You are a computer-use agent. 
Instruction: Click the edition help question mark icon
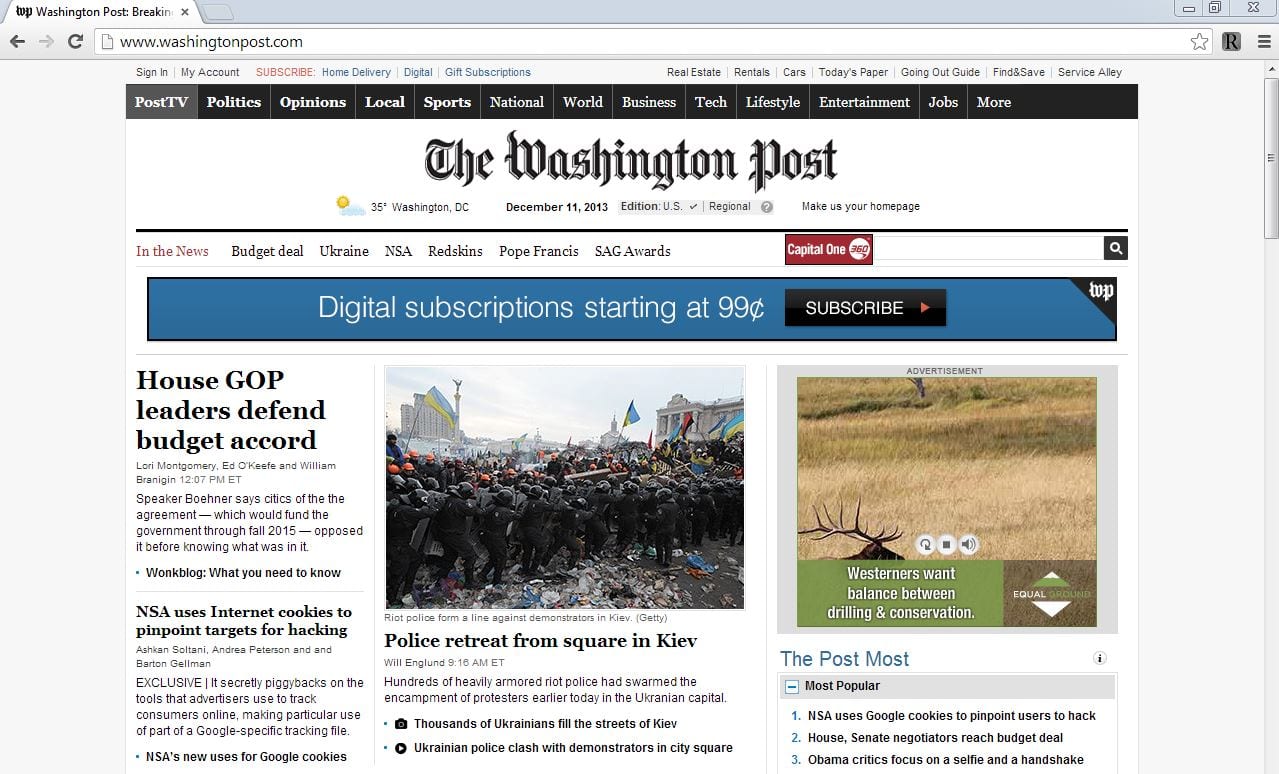(767, 207)
